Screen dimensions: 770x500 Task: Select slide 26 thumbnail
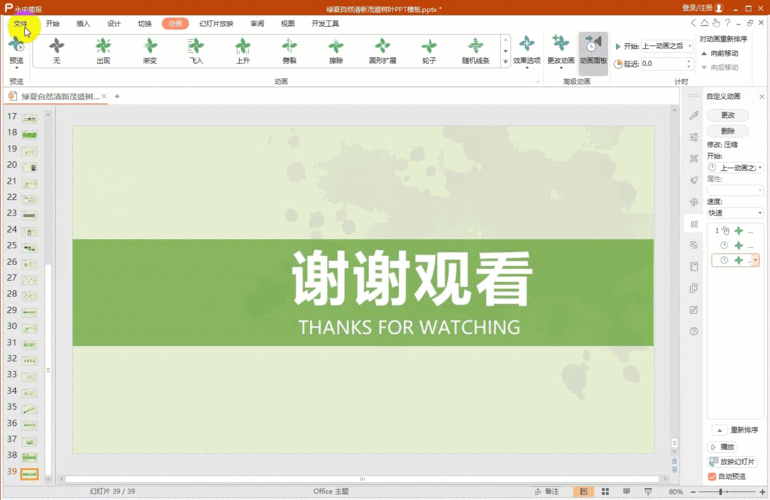(x=29, y=264)
